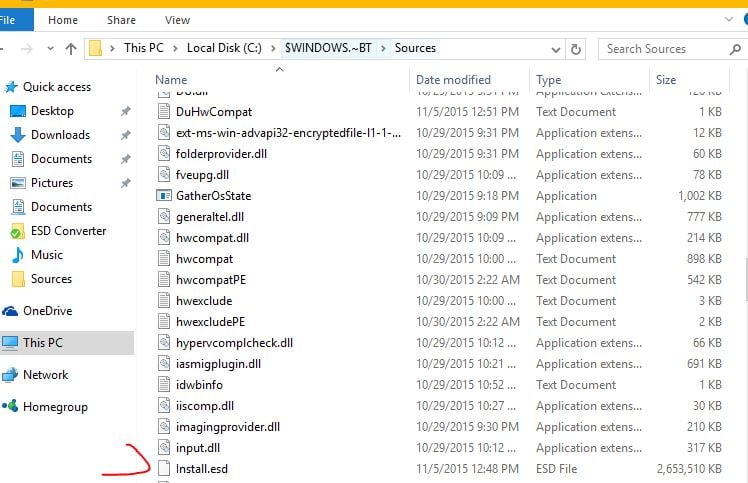Open Music in navigation pane

point(47,254)
